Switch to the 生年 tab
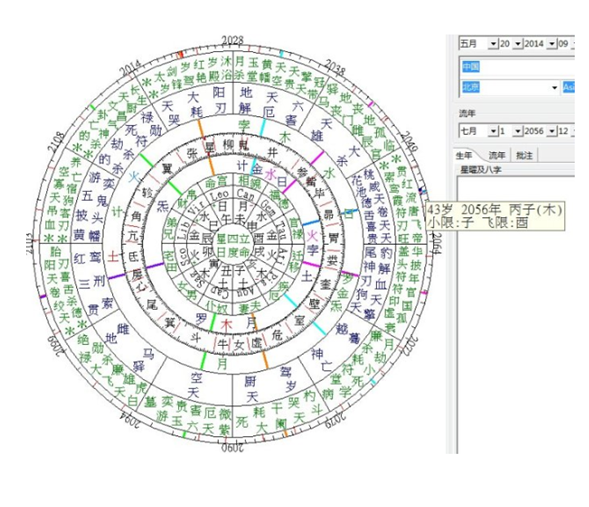Image resolution: width=589 pixels, height=507 pixels. tap(464, 155)
